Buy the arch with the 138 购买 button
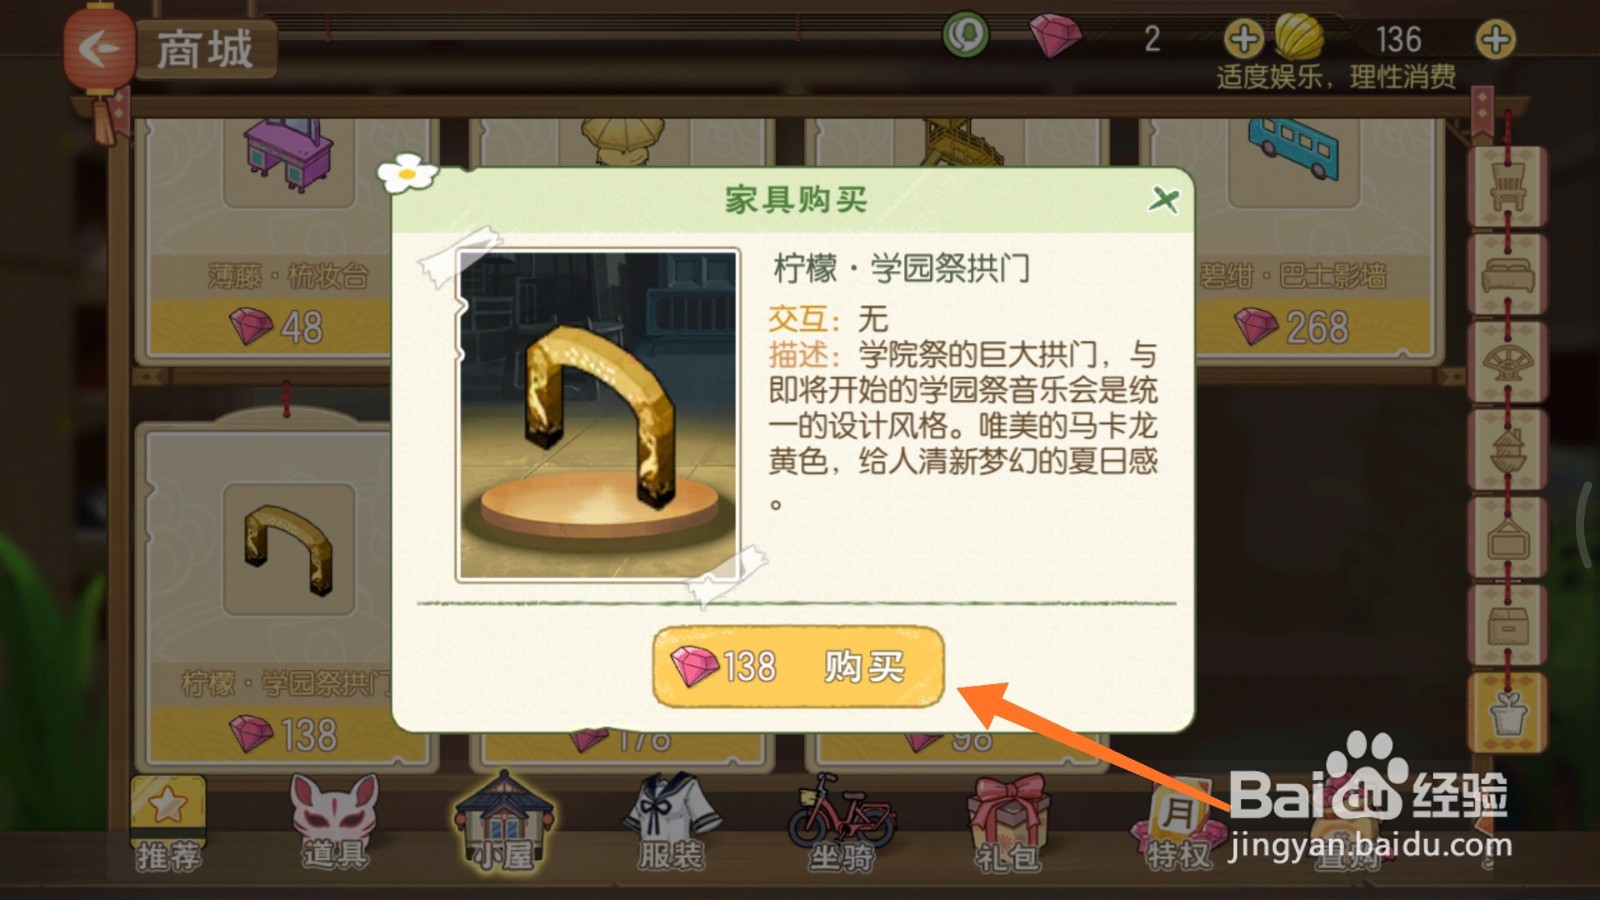This screenshot has width=1600, height=900. pyautogui.click(x=798, y=666)
